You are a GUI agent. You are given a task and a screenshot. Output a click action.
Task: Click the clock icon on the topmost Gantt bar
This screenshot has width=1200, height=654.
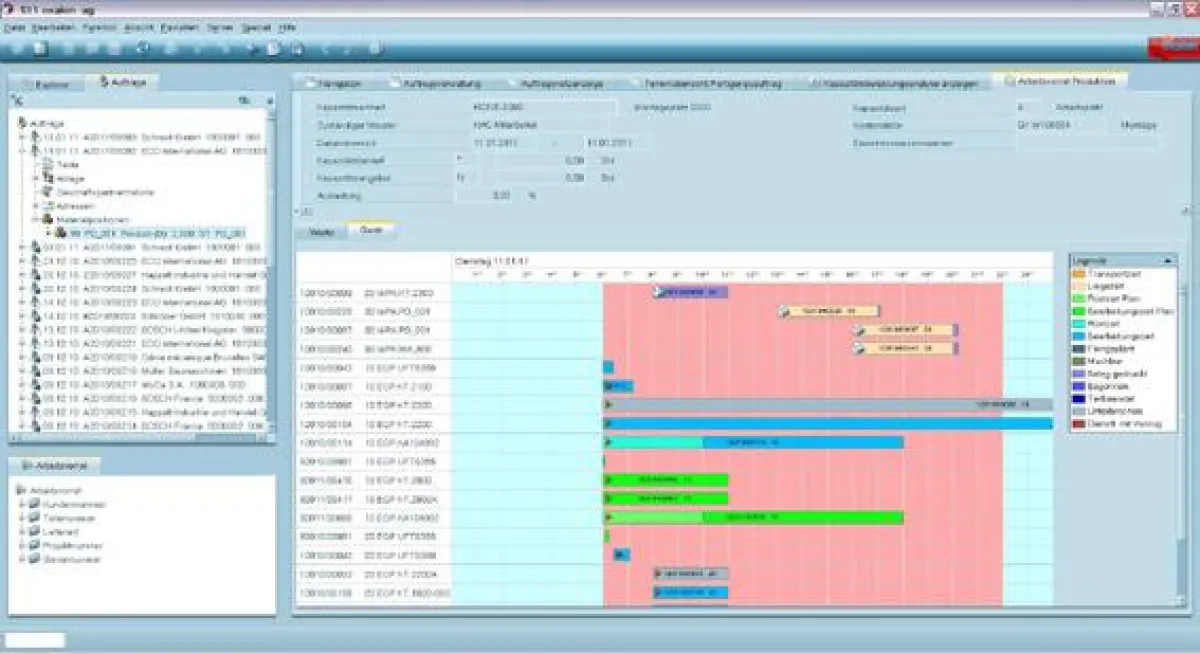coord(657,292)
